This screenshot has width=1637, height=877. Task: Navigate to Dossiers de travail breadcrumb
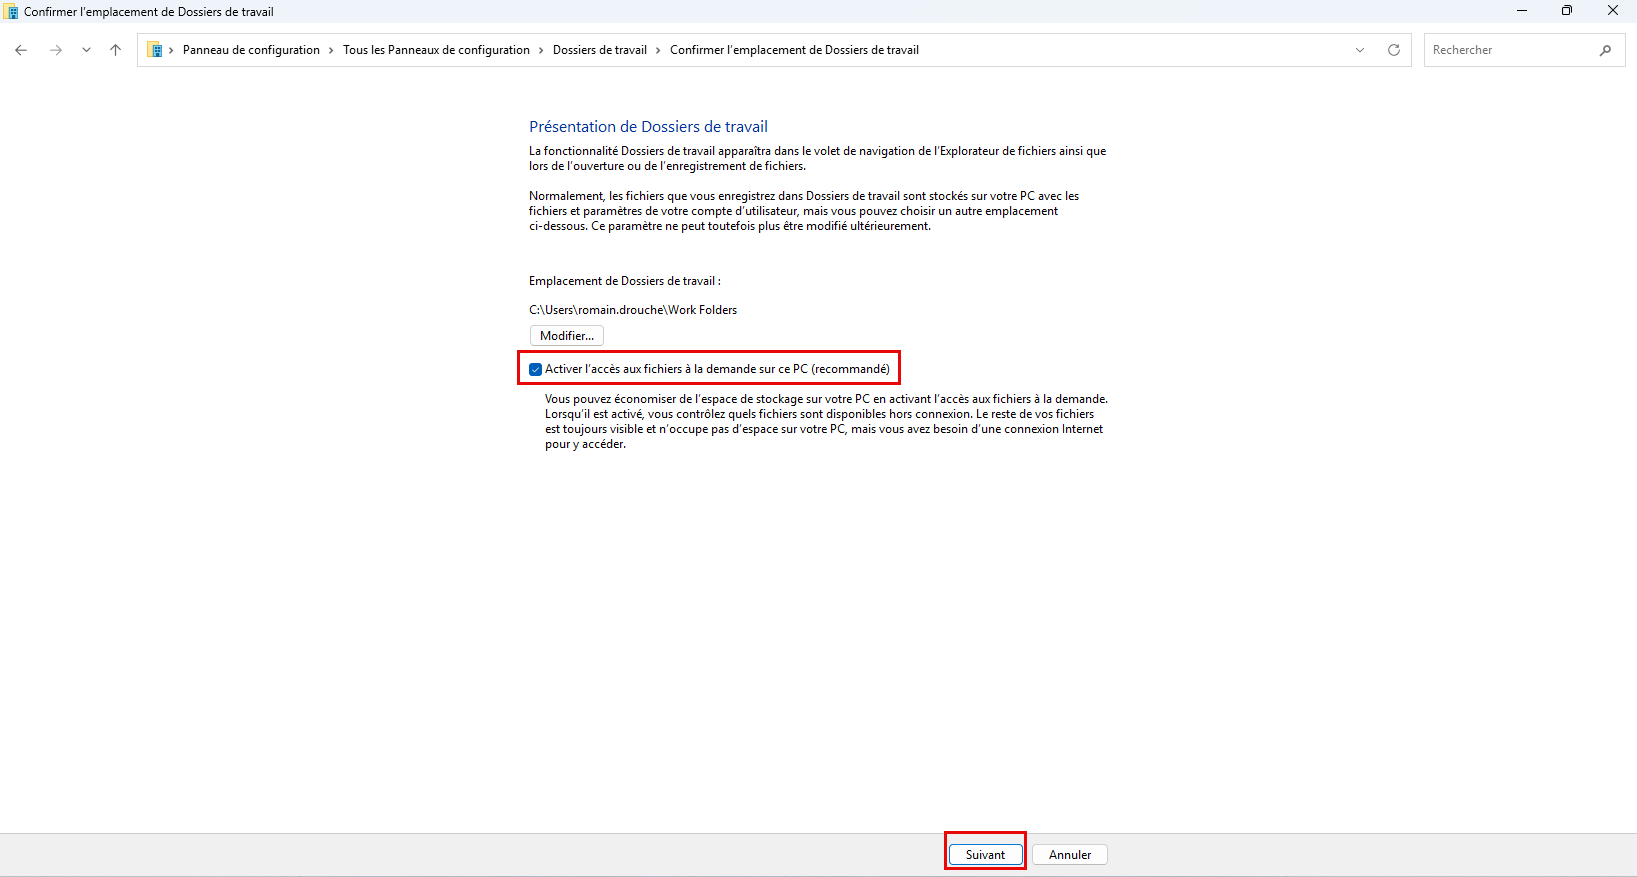click(599, 50)
